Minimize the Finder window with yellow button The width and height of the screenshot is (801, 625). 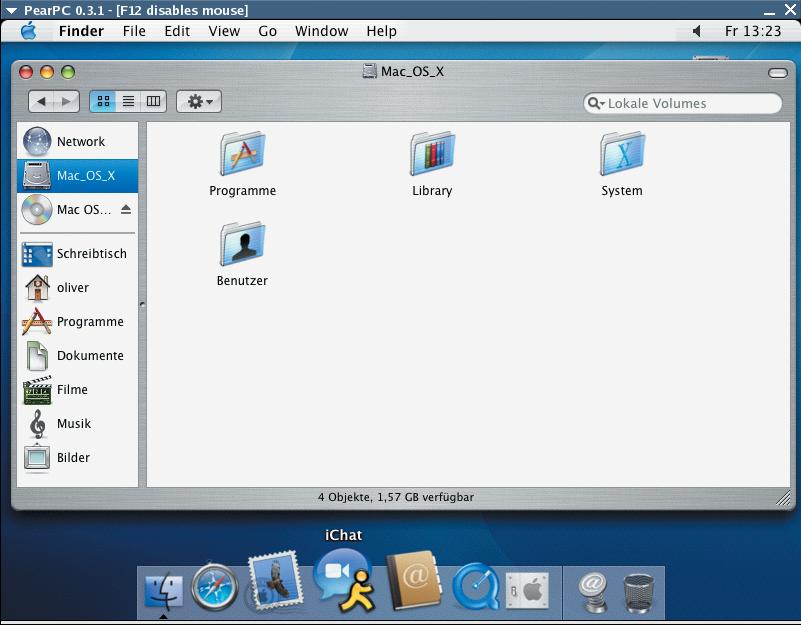point(47,72)
